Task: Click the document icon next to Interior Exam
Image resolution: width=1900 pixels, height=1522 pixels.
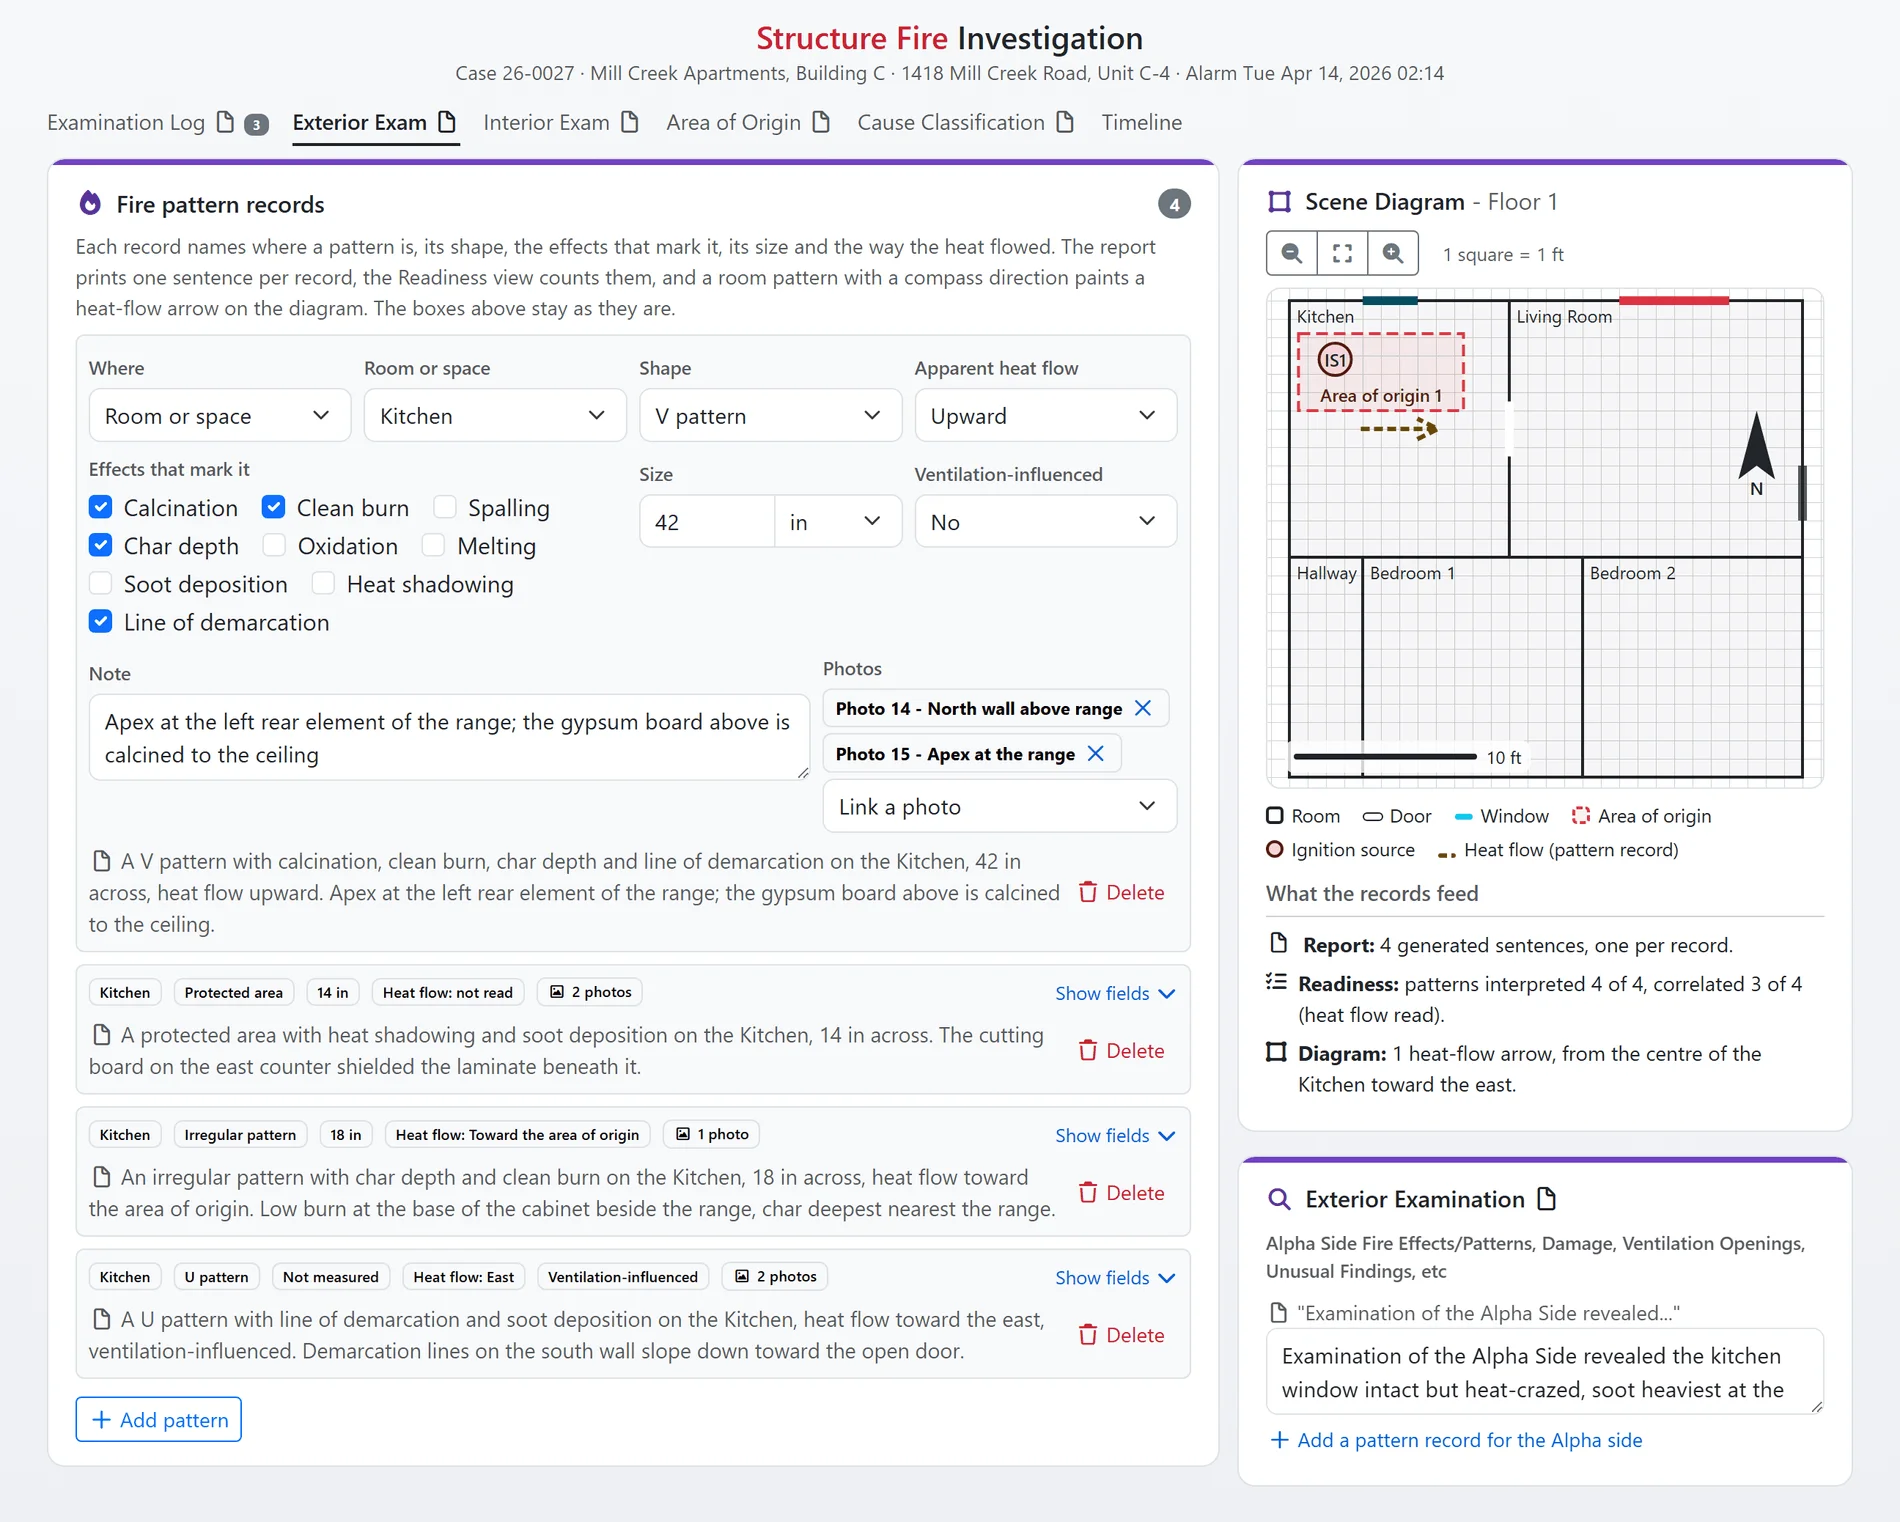Action: tap(630, 122)
